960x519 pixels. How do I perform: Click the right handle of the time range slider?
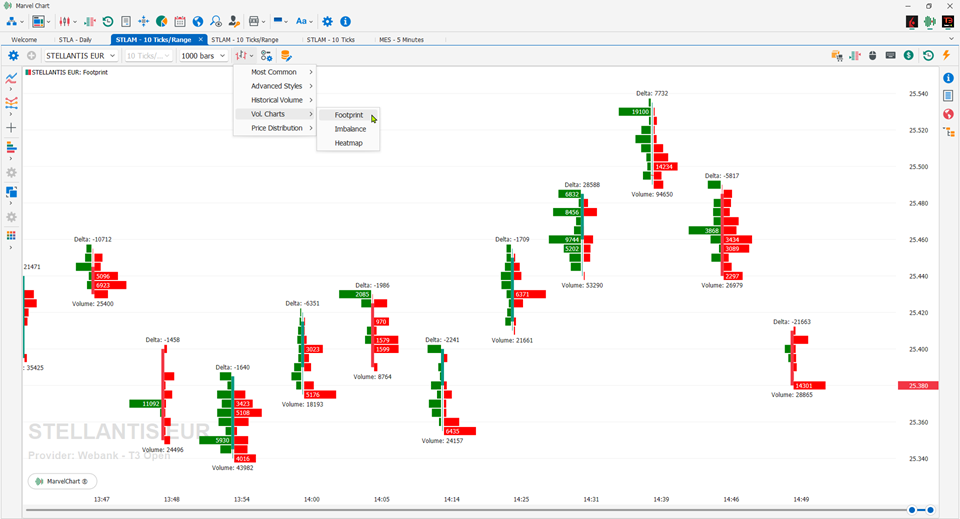point(930,510)
